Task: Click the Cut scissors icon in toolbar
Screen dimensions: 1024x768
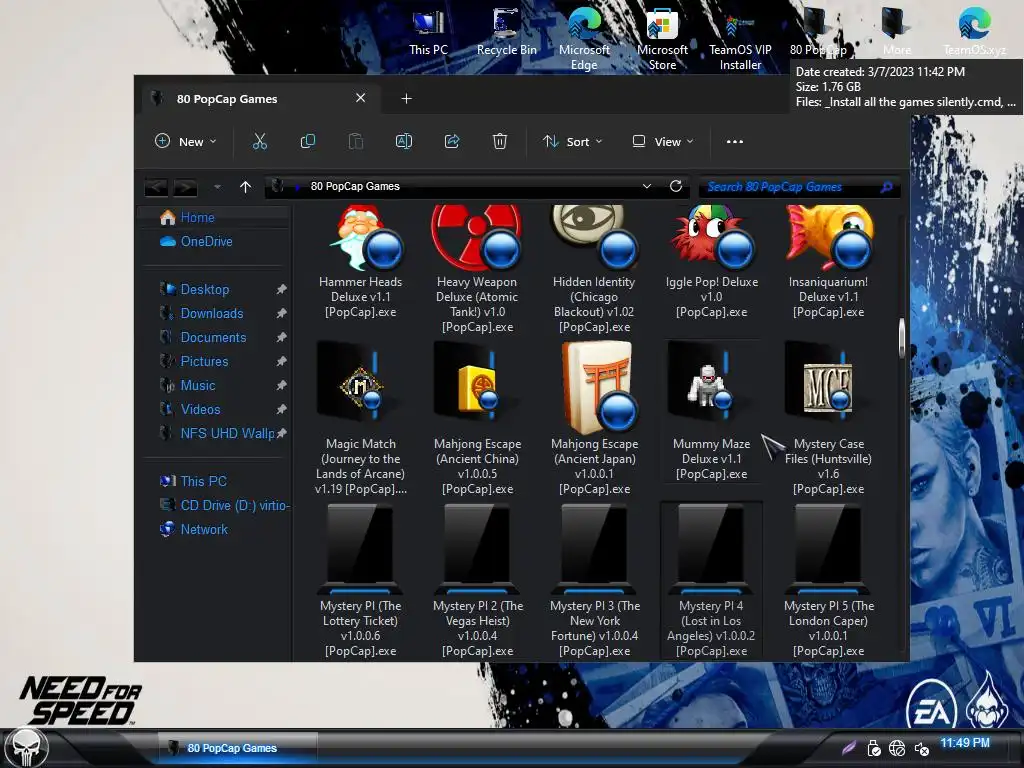Action: [260, 142]
